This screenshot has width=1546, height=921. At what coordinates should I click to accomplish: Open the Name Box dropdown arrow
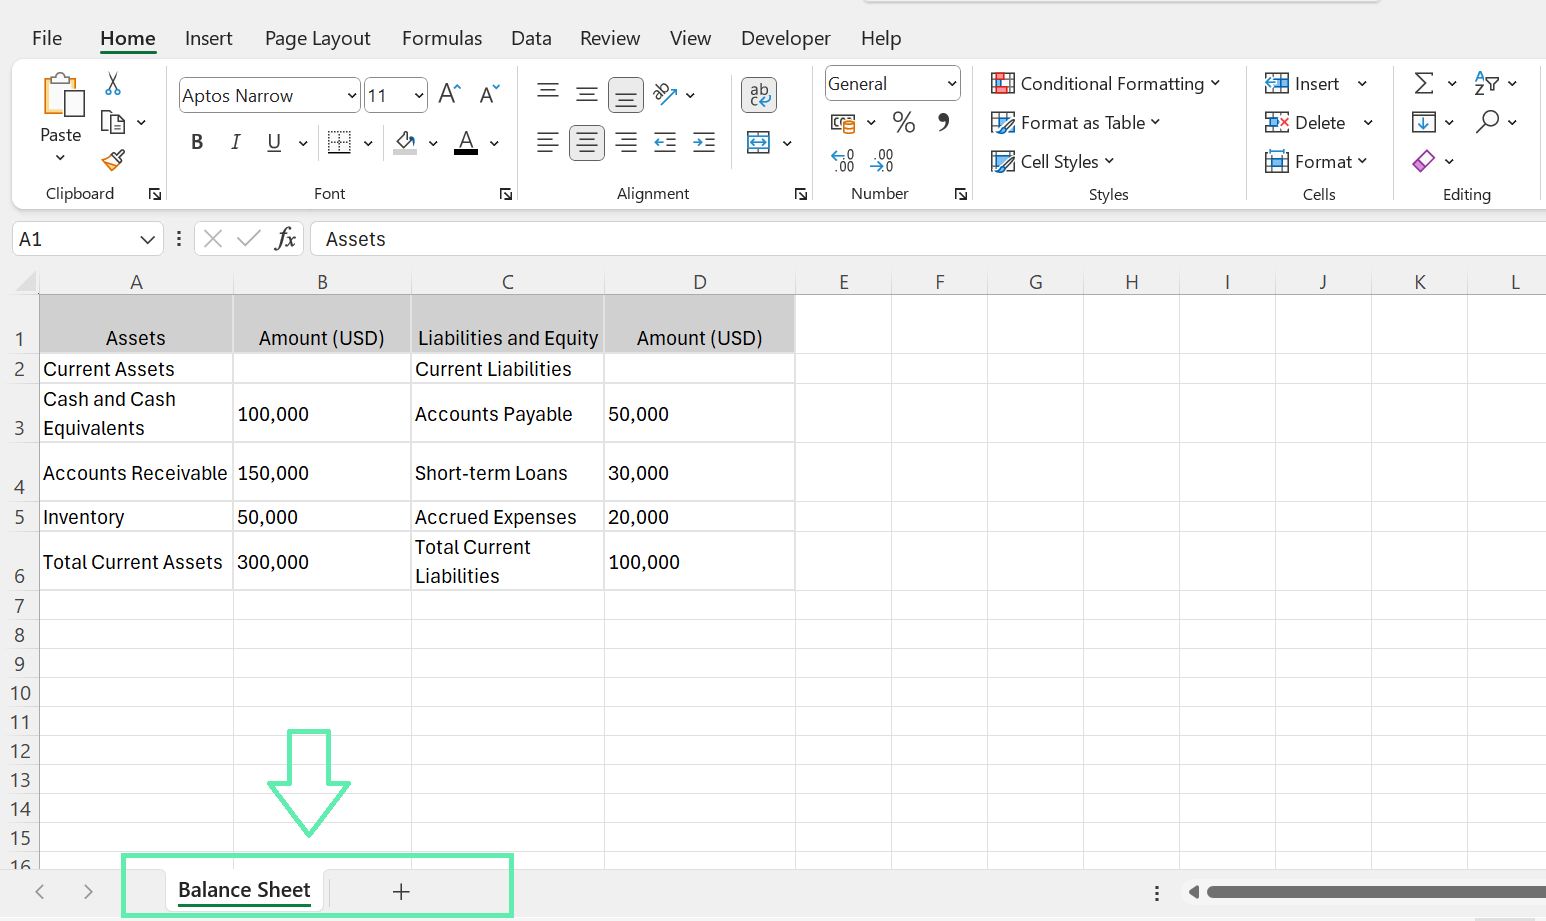pos(147,239)
